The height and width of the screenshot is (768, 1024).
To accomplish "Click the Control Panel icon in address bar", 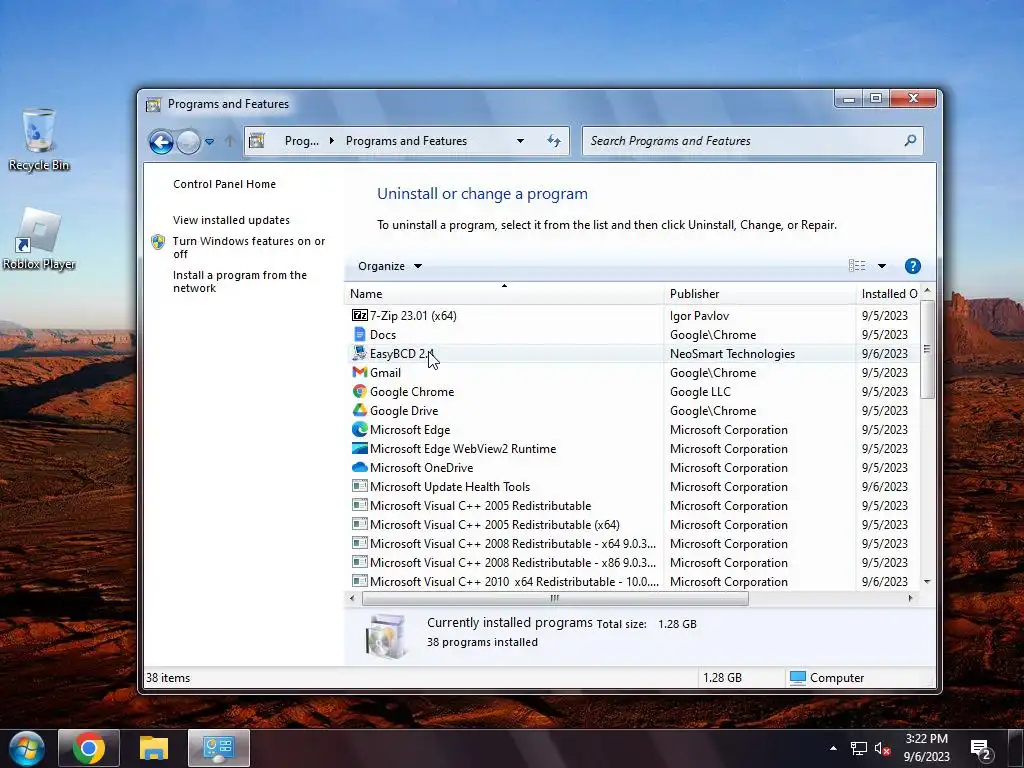I will coord(257,140).
